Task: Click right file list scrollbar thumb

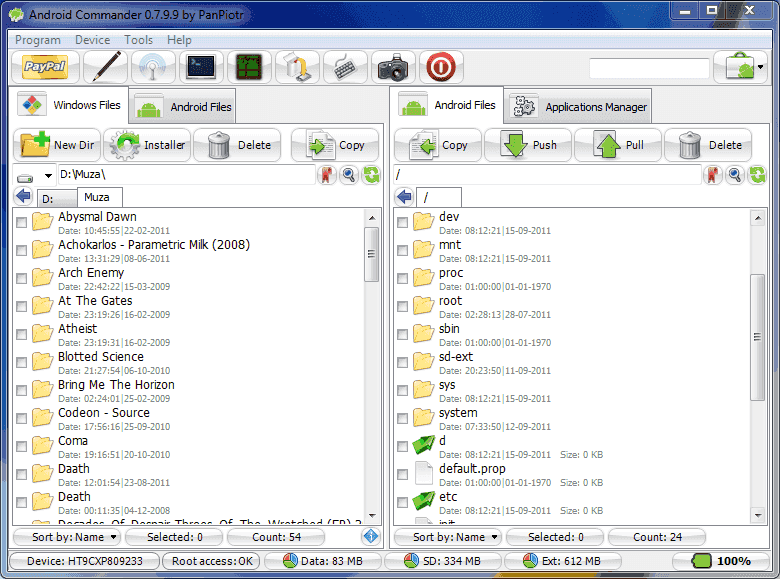Action: [x=757, y=337]
